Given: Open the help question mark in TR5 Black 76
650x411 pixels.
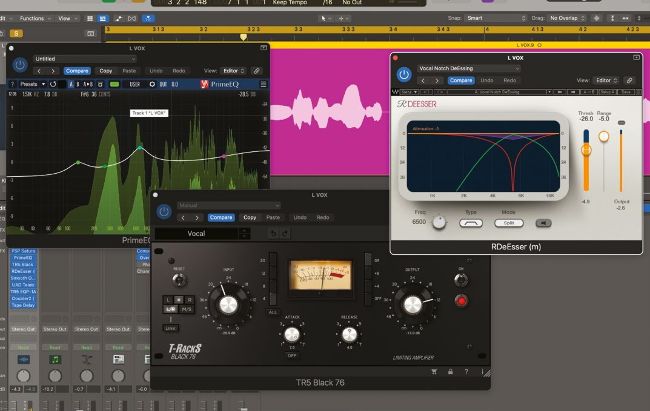Looking at the screenshot, I should click(x=464, y=370).
